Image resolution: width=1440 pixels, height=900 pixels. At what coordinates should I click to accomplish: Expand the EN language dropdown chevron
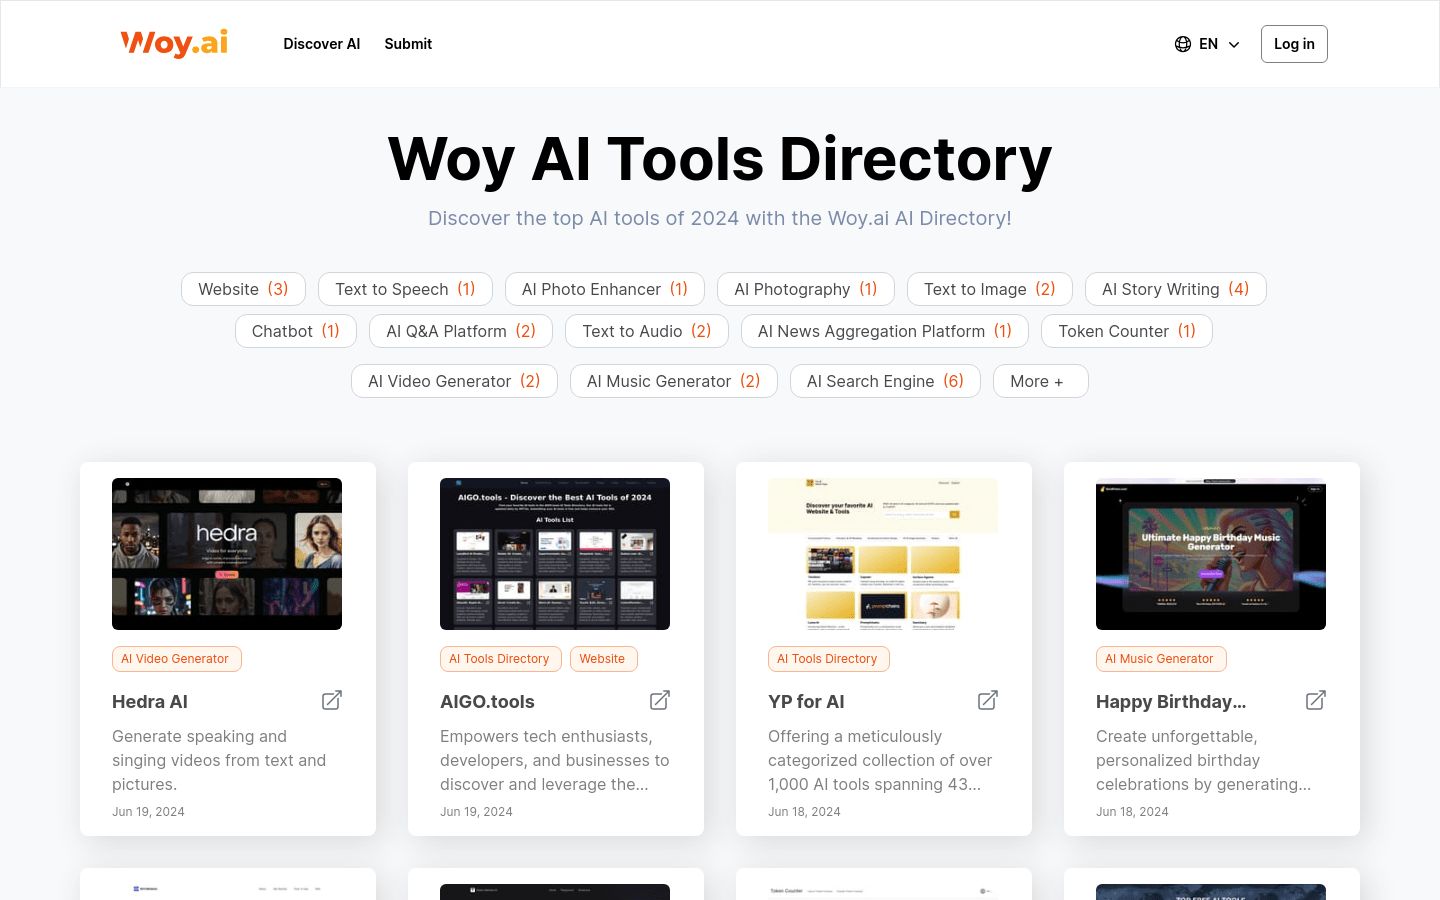tap(1234, 44)
